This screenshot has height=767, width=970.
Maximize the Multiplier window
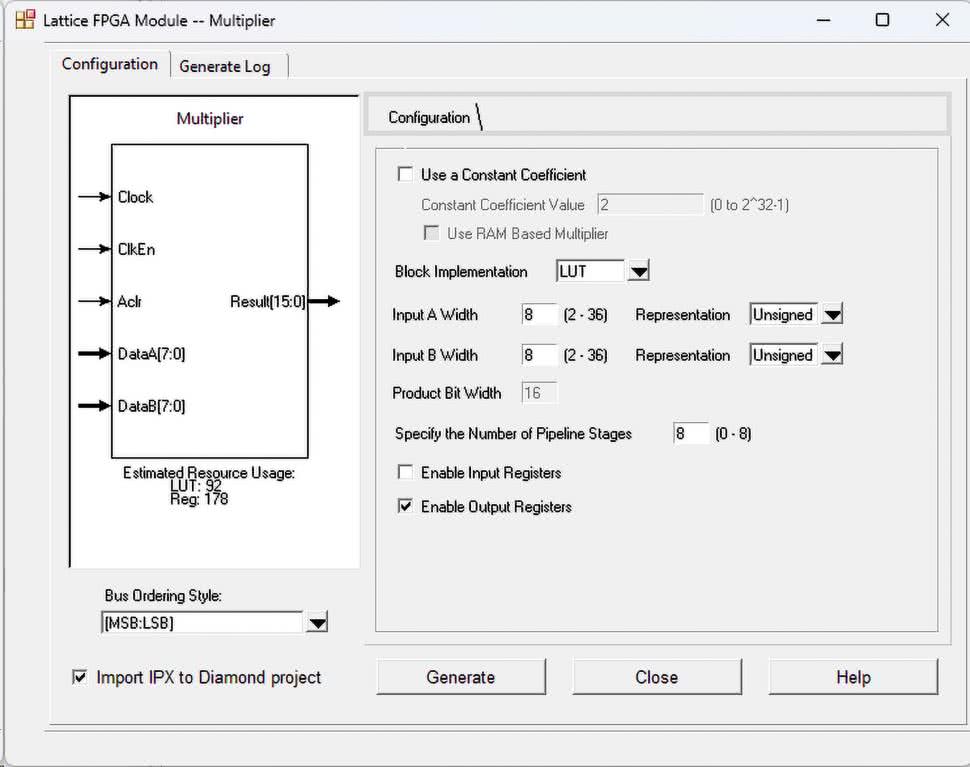882,20
